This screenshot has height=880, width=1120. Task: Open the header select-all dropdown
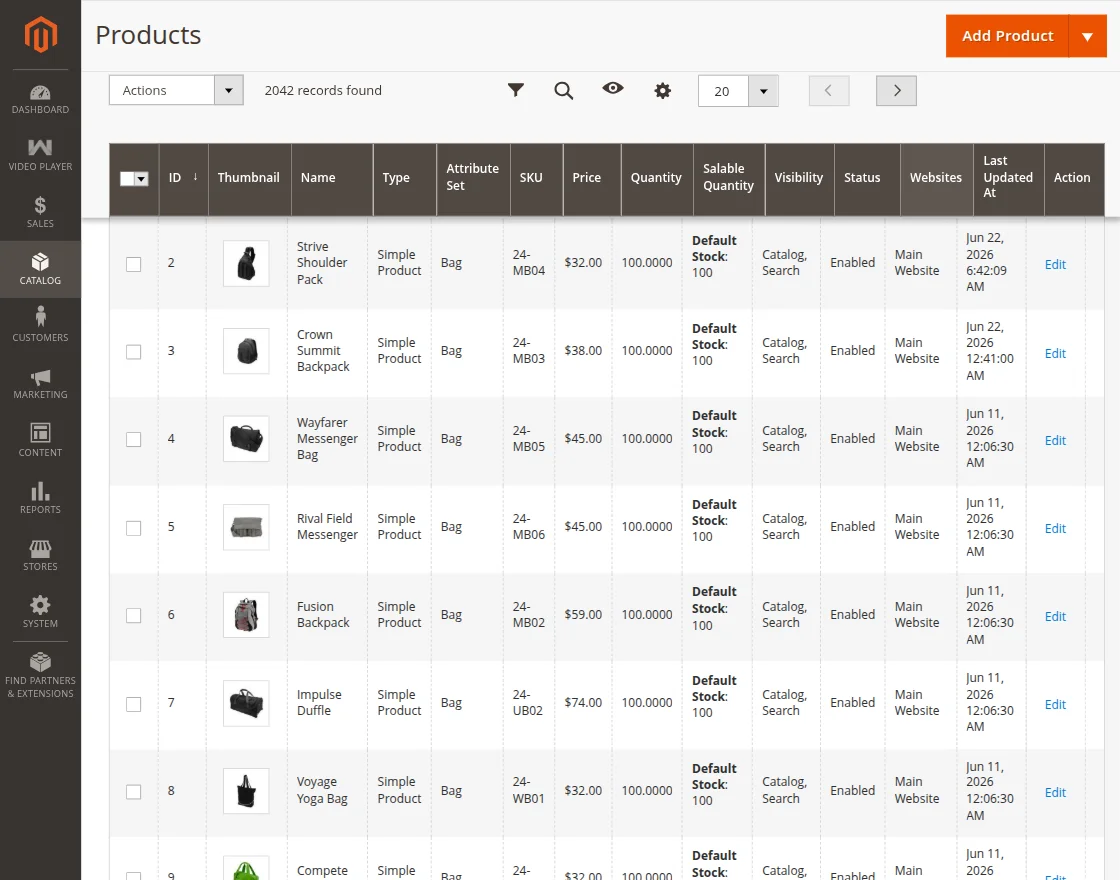141,179
